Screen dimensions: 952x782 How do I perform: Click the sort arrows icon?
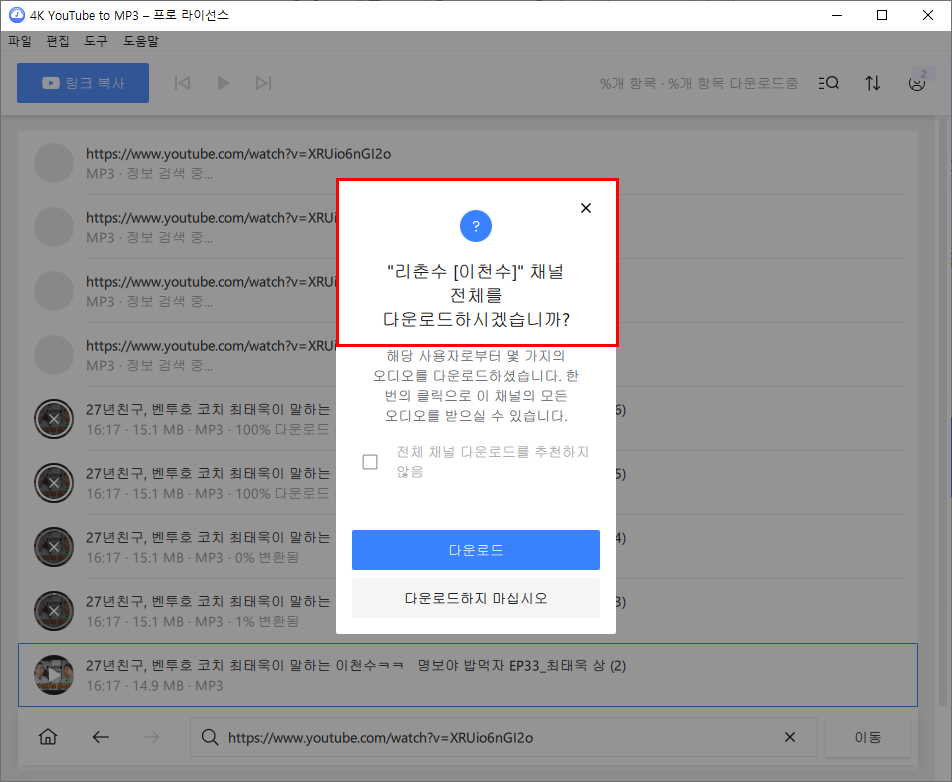click(x=872, y=83)
